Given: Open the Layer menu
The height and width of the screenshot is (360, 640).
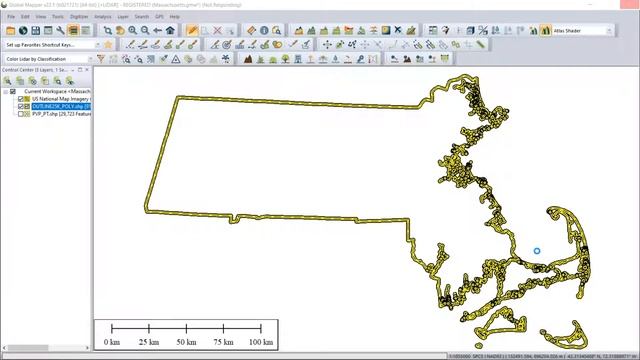Looking at the screenshot, I should (x=123, y=17).
